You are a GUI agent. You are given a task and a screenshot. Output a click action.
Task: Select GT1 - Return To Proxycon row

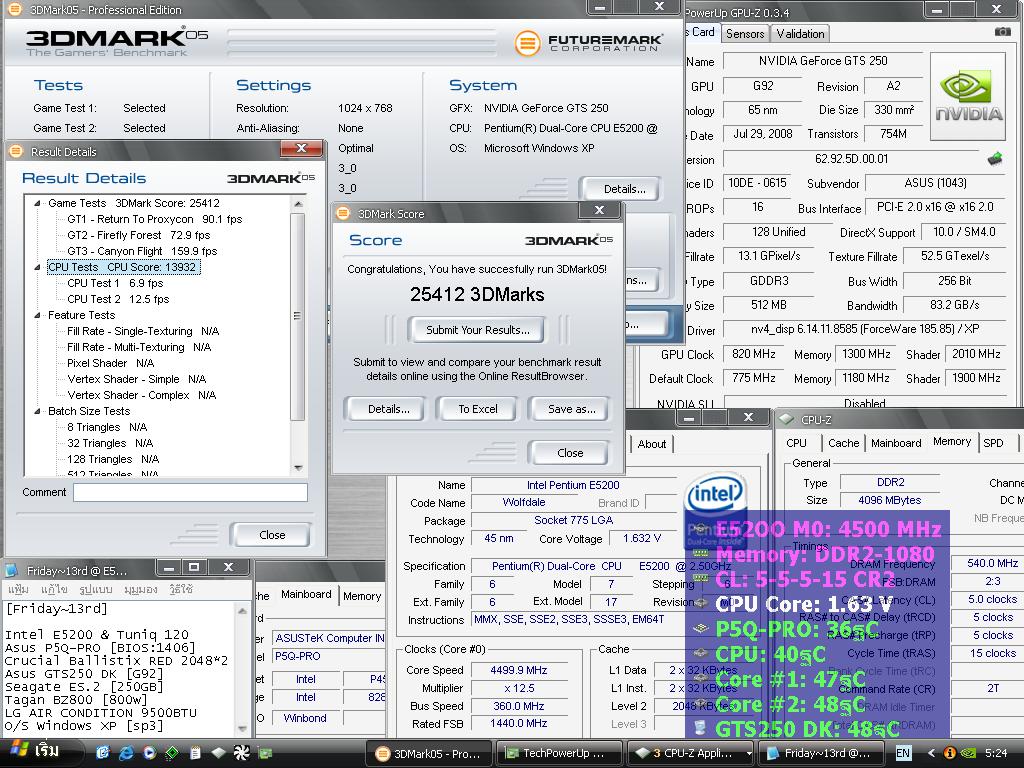[154, 219]
